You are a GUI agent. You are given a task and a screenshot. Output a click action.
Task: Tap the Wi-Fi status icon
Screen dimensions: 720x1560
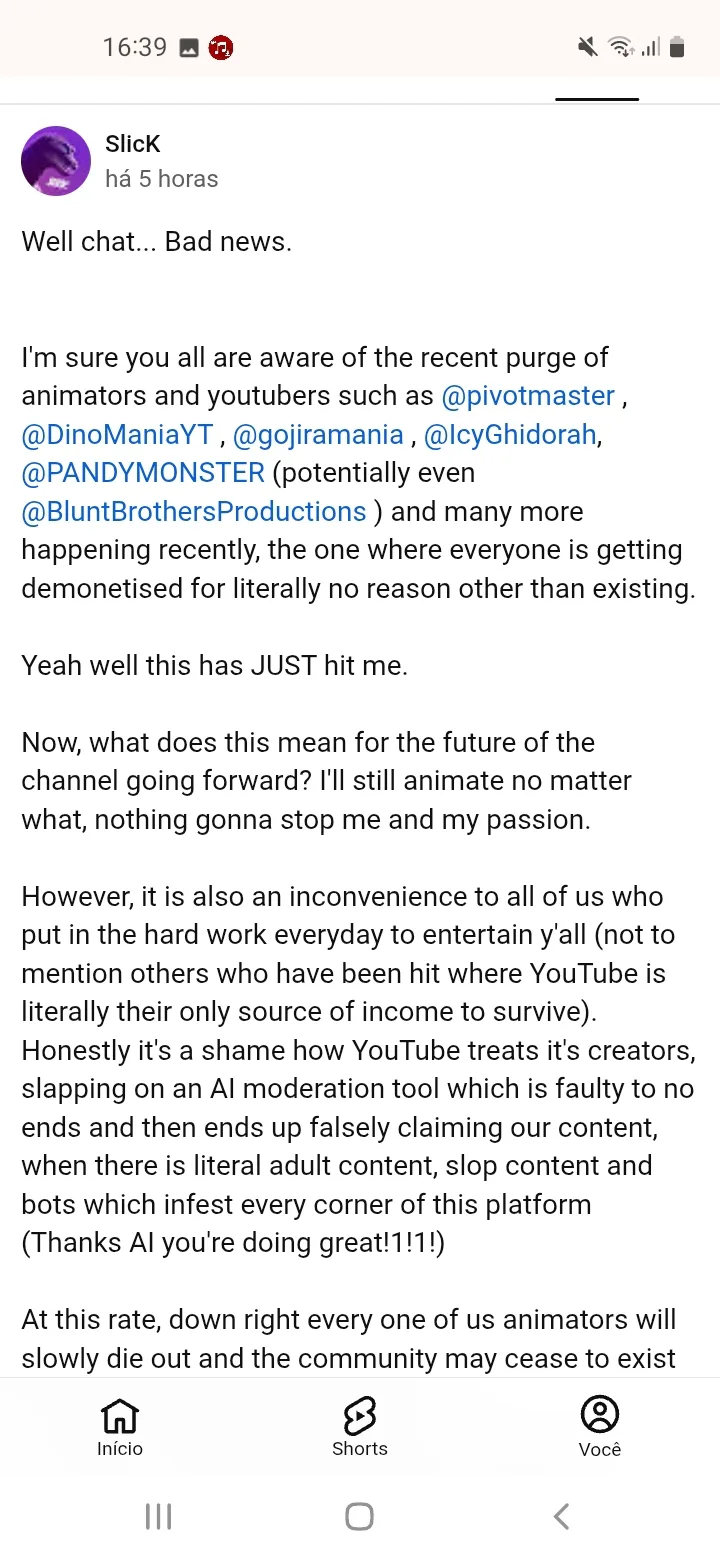pos(620,47)
